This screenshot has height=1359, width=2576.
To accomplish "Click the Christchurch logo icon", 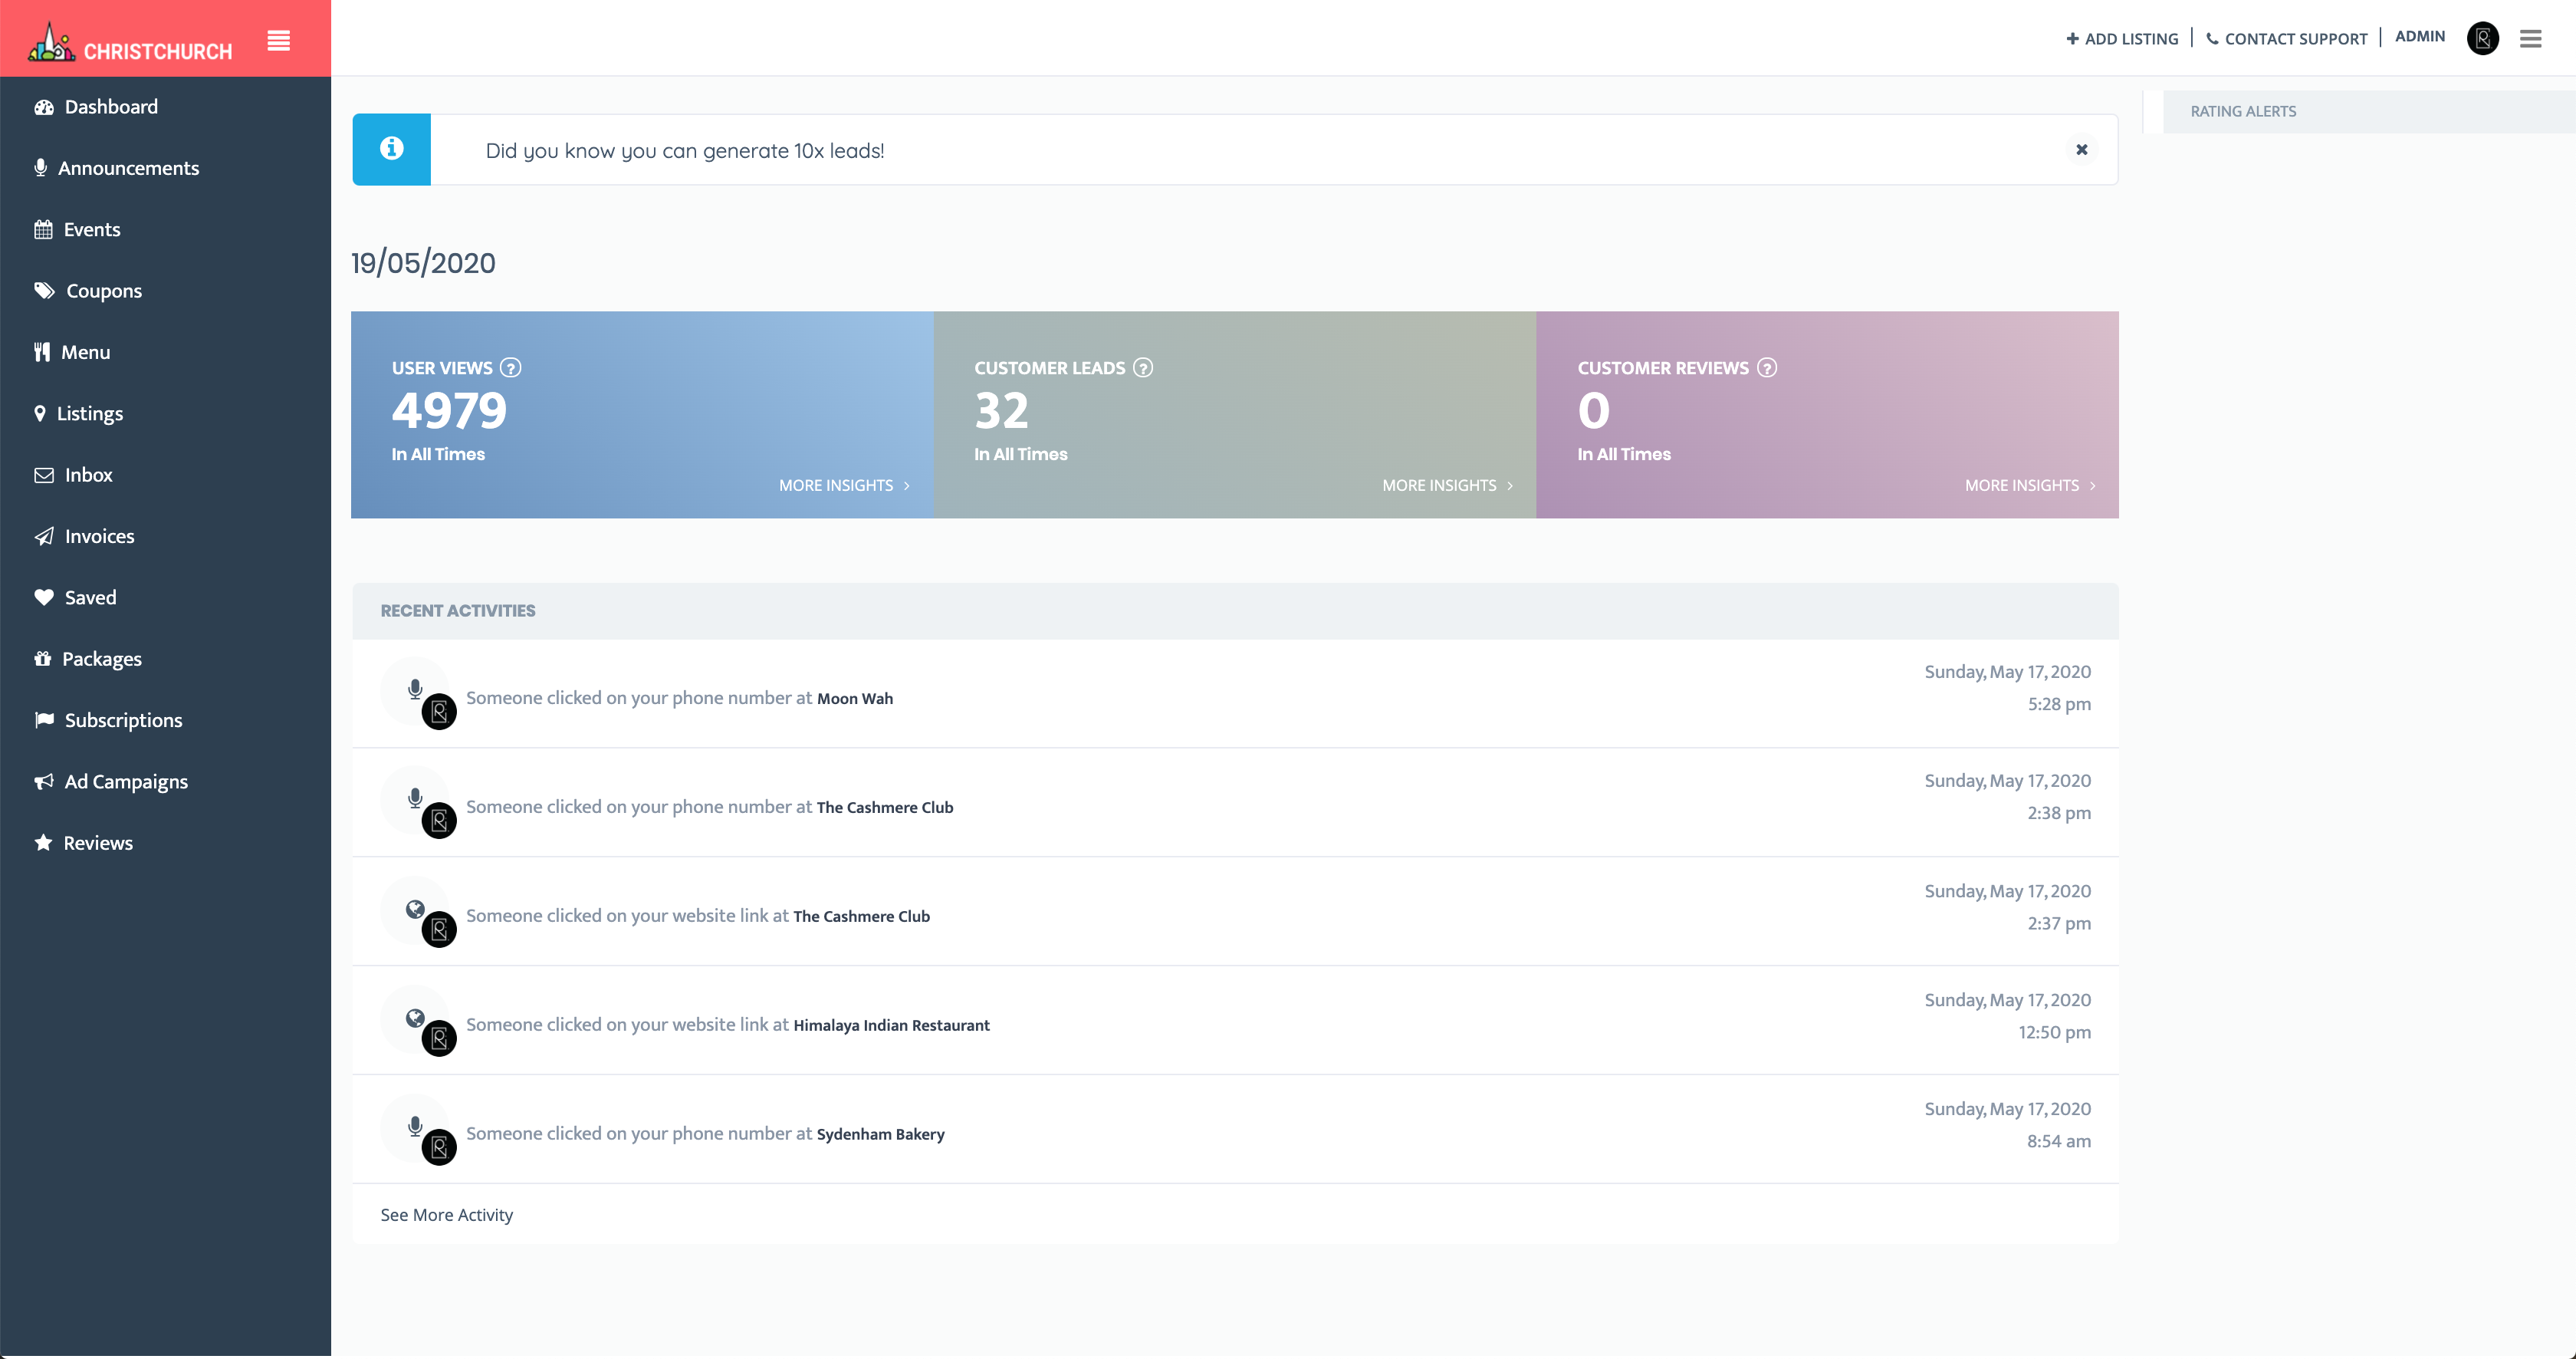I will pyautogui.click(x=50, y=42).
